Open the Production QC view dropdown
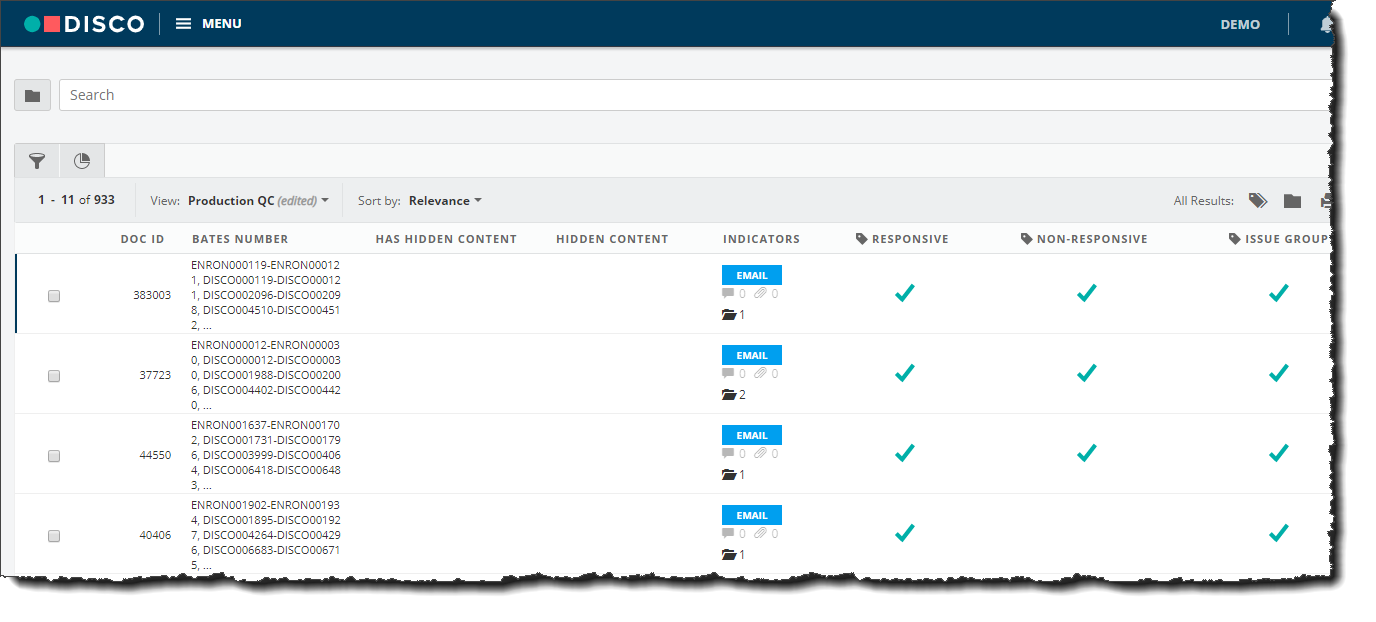Screen dimensions: 1376x622 coord(258,201)
